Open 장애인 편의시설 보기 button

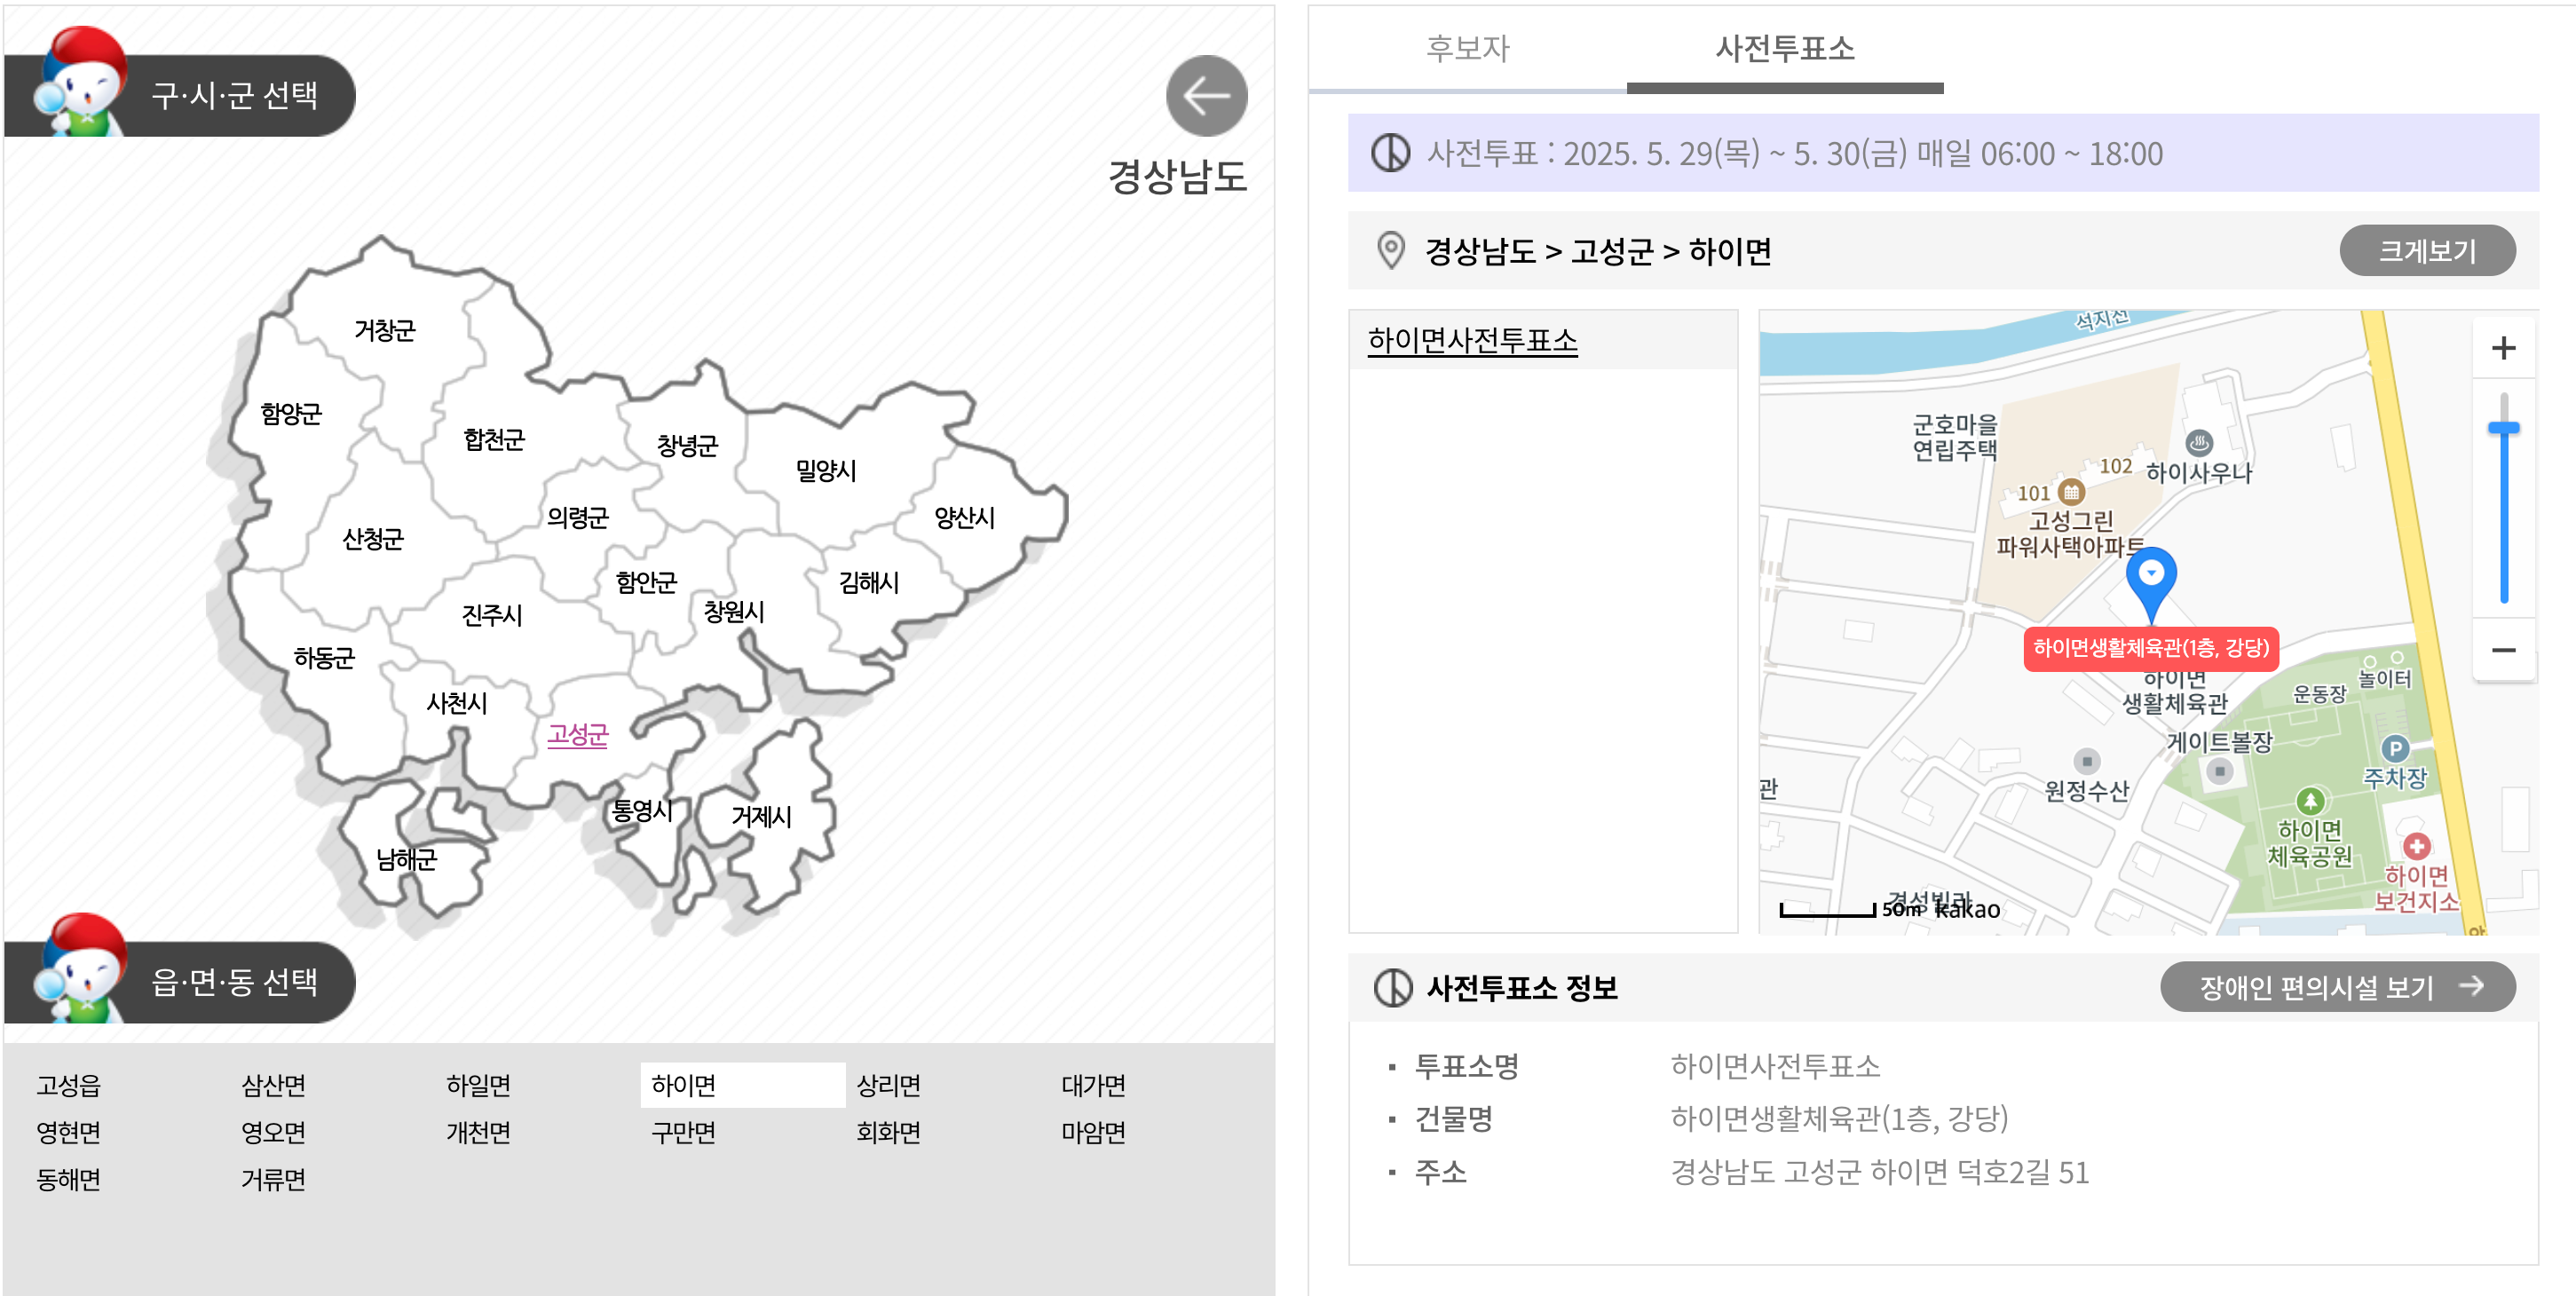(x=2337, y=987)
